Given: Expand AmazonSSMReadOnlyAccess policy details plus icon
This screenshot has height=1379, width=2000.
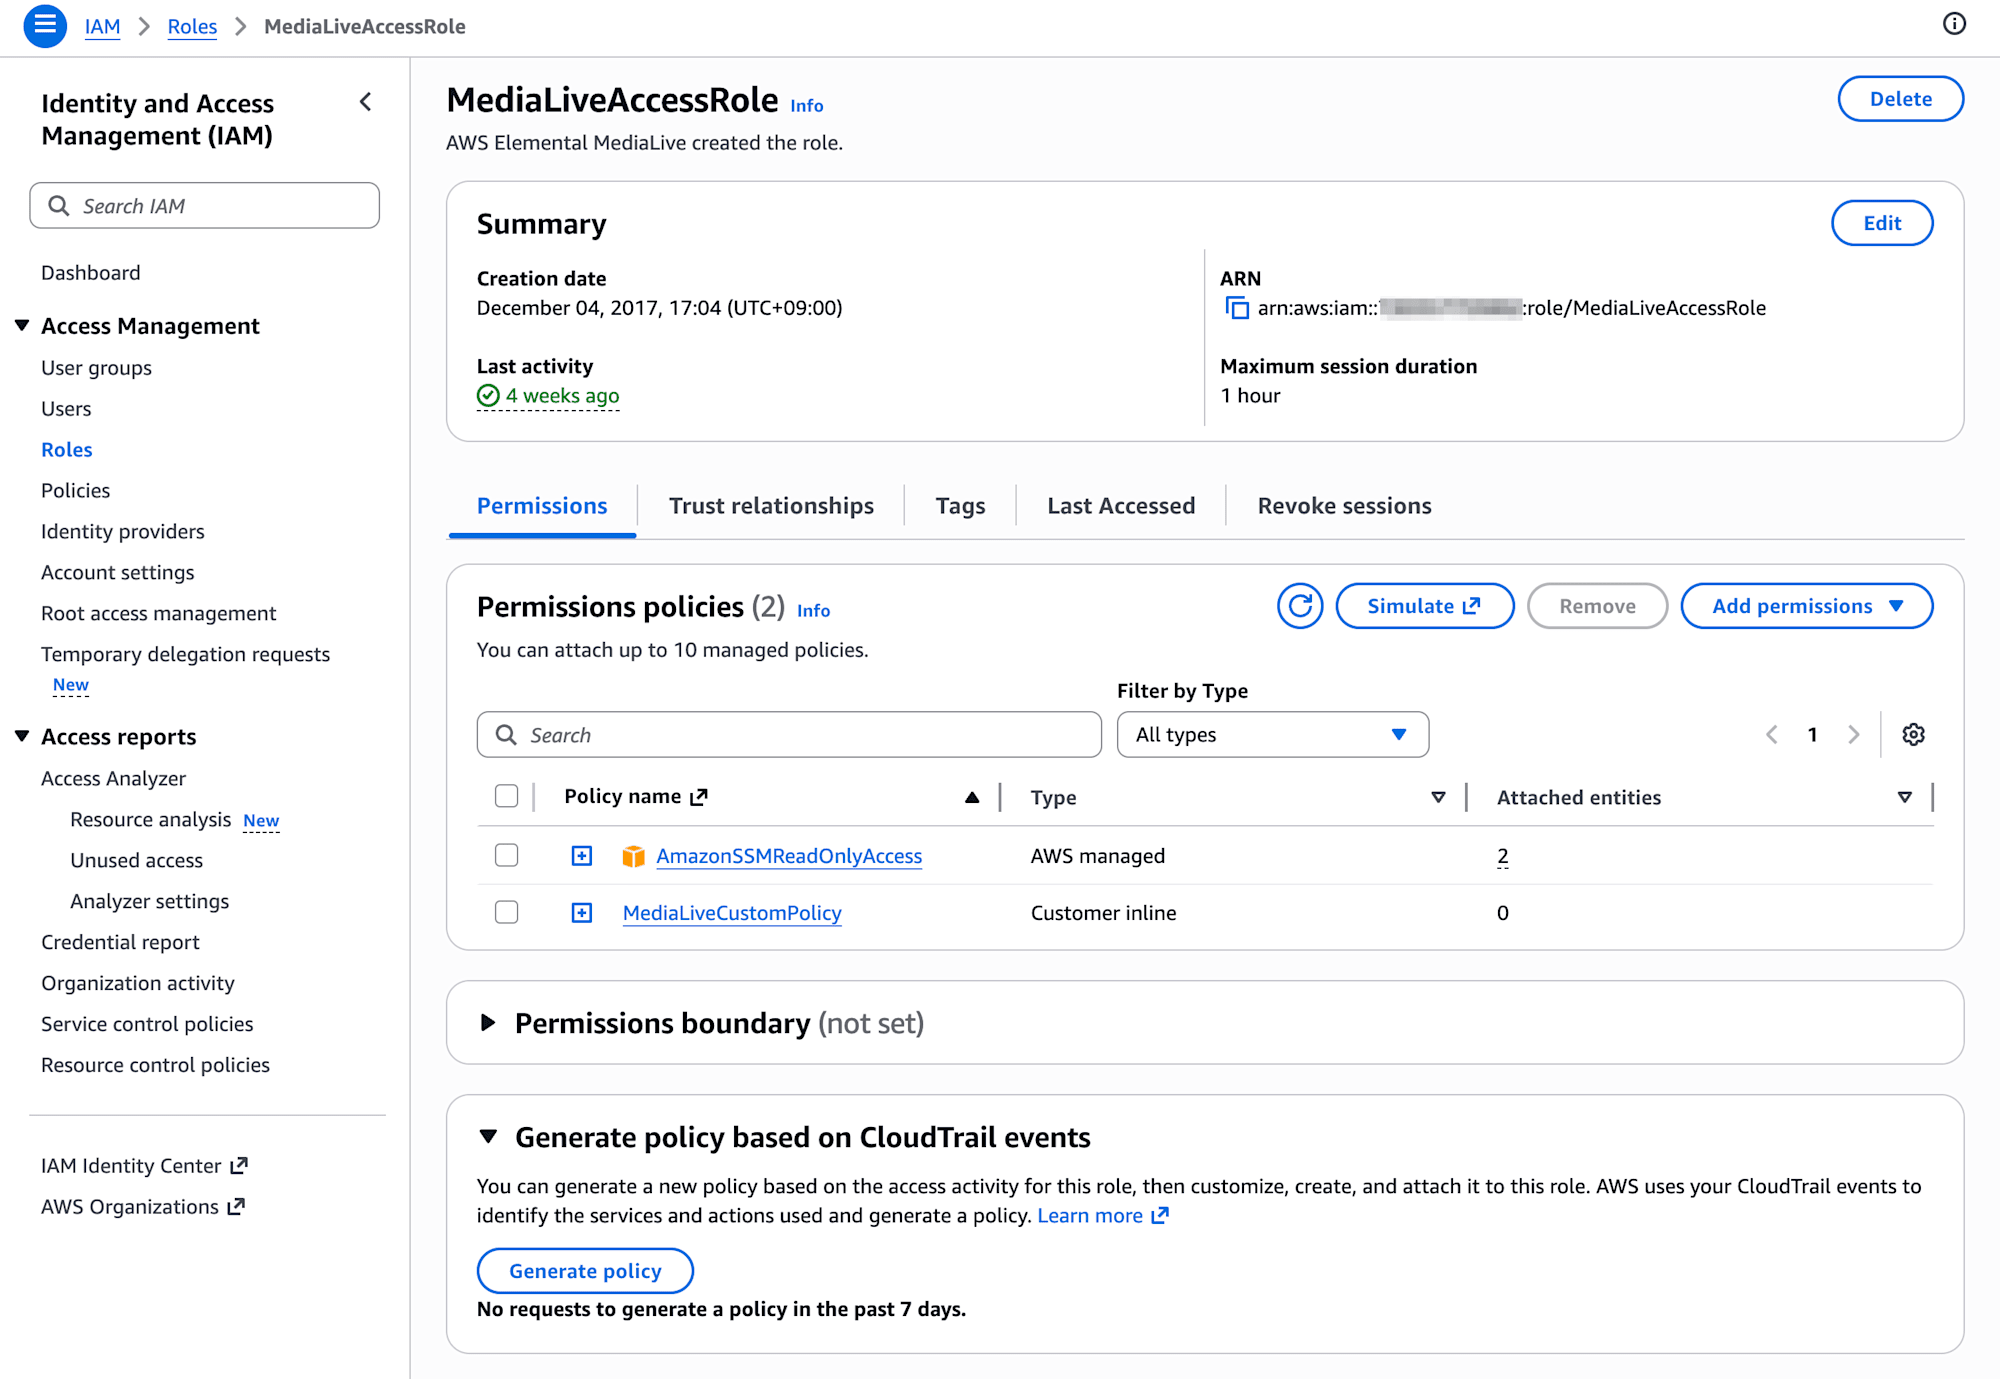Looking at the screenshot, I should tap(582, 856).
